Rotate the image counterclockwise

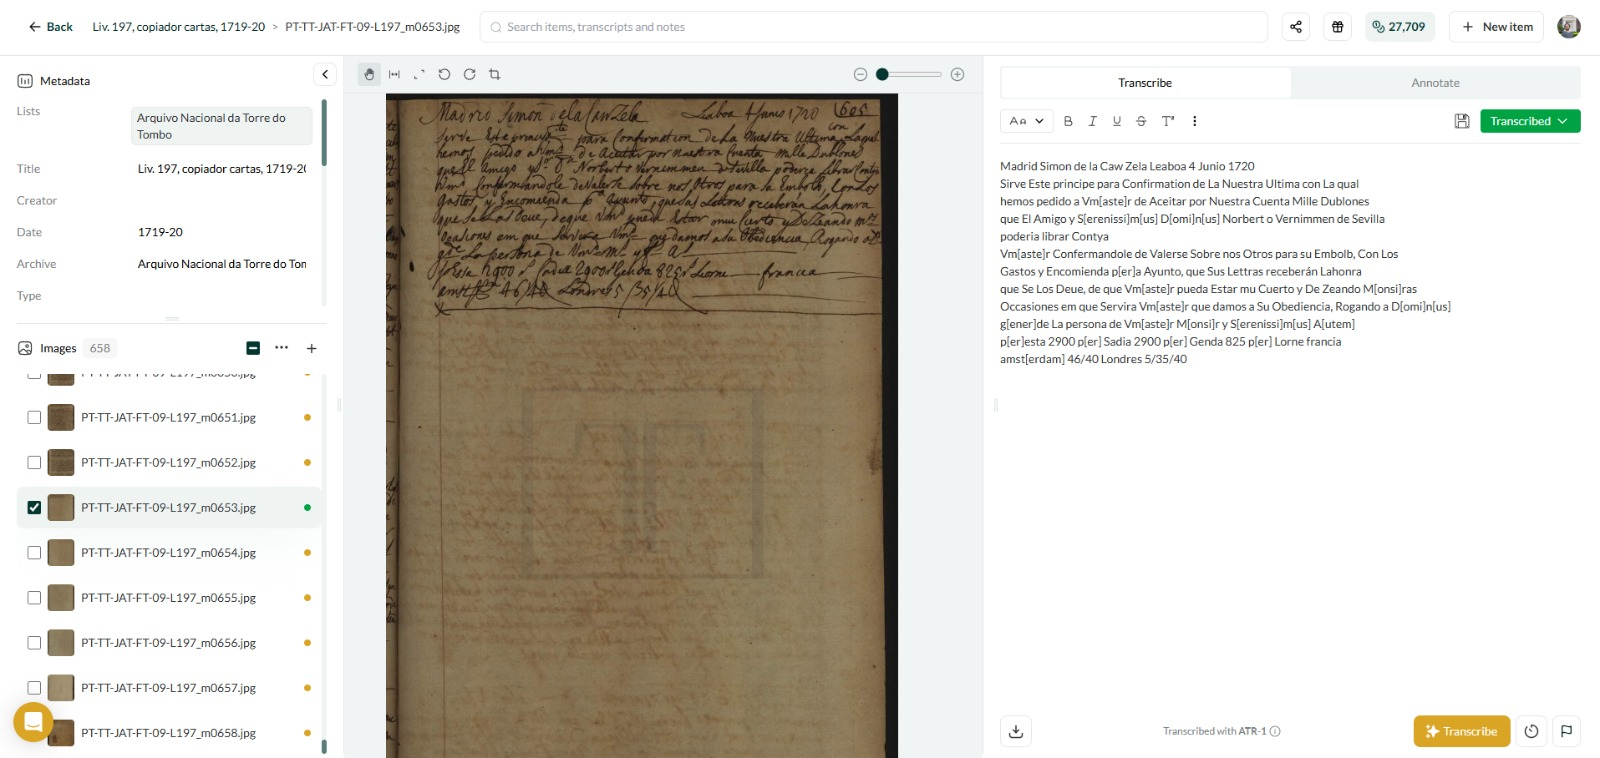coord(444,74)
